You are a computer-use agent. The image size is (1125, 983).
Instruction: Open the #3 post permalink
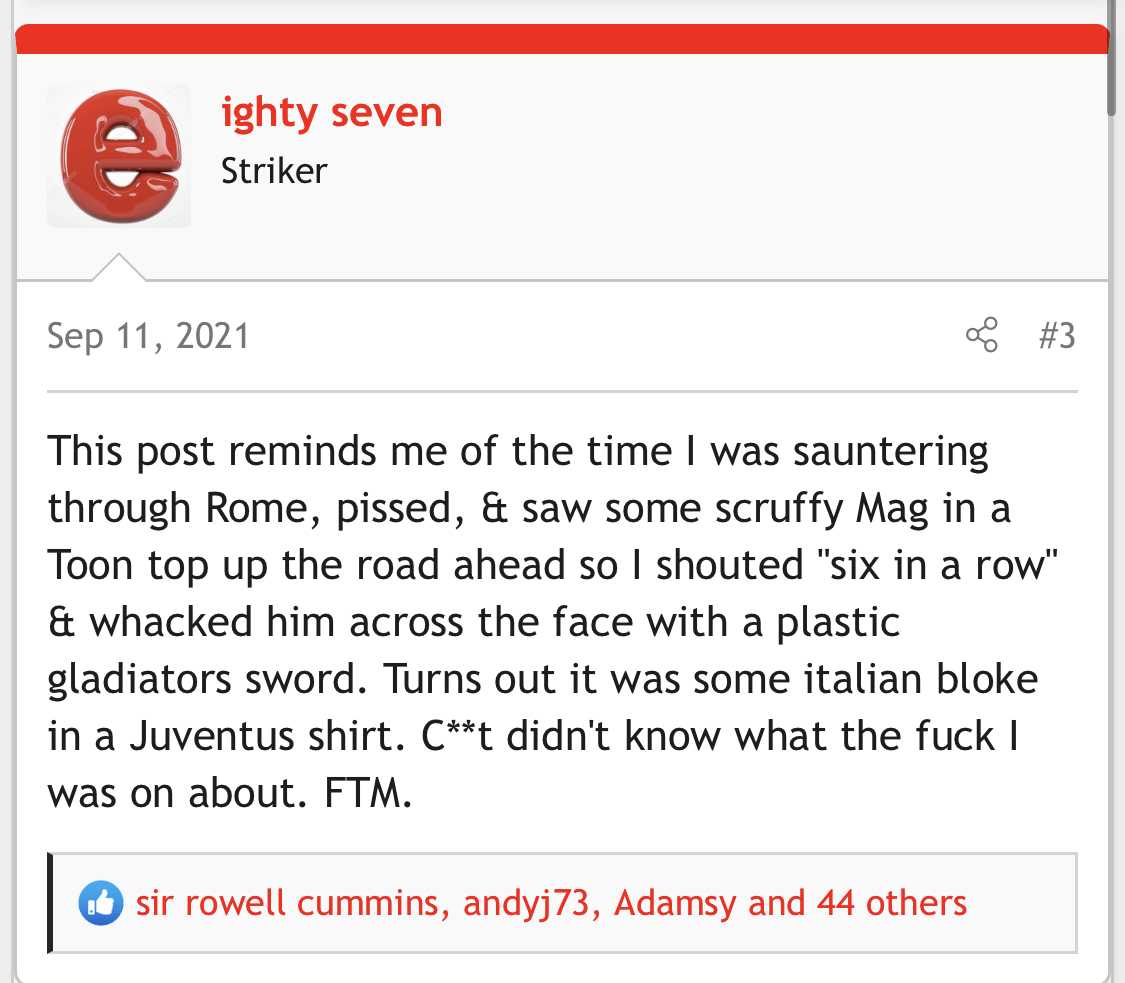coord(1057,335)
